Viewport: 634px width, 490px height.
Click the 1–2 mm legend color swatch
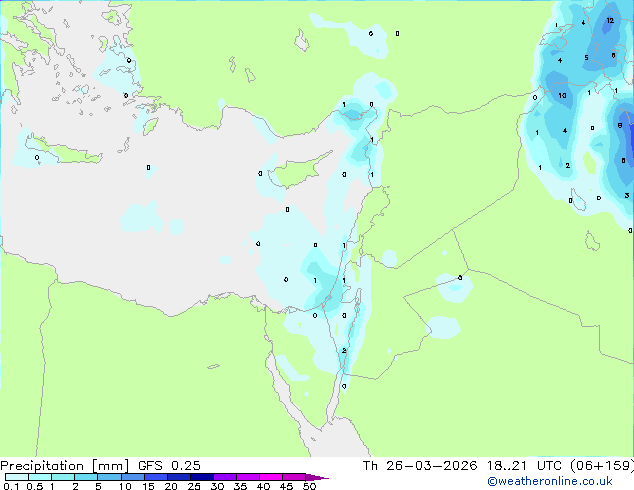(x=63, y=477)
